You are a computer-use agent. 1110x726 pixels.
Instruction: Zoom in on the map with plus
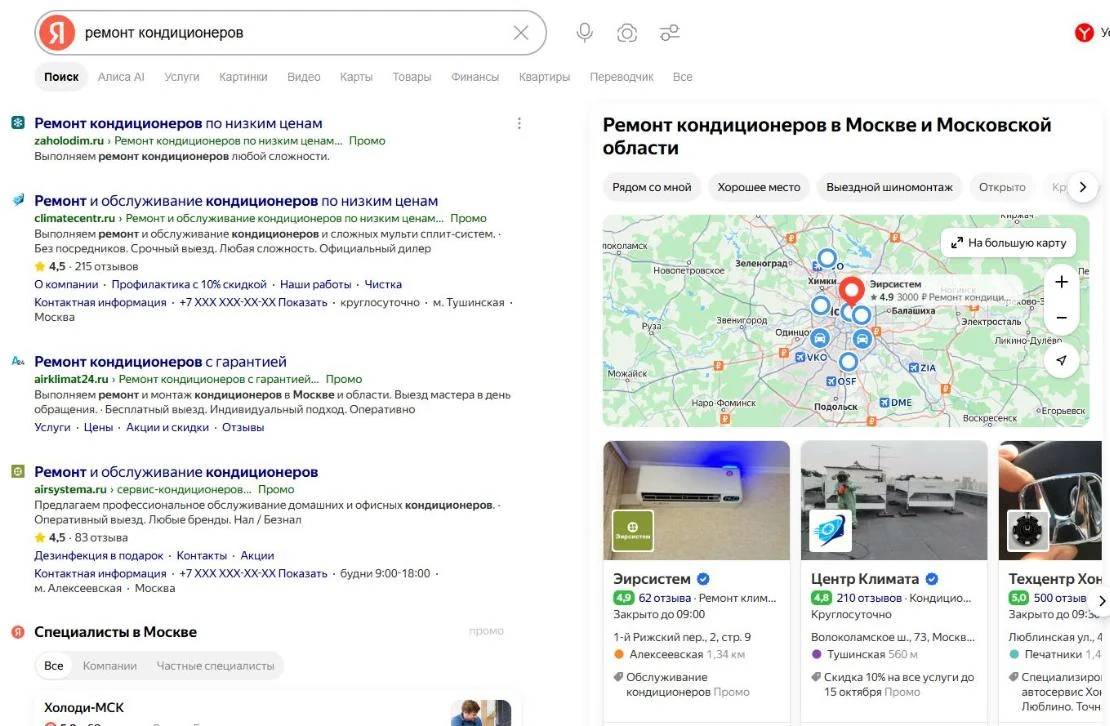click(1061, 282)
